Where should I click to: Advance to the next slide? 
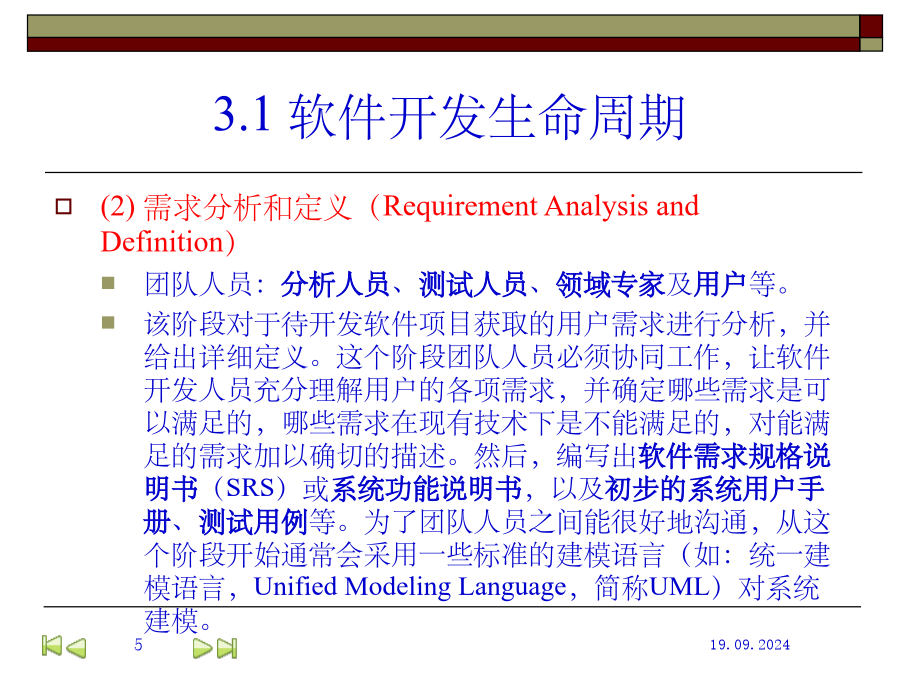pos(202,648)
